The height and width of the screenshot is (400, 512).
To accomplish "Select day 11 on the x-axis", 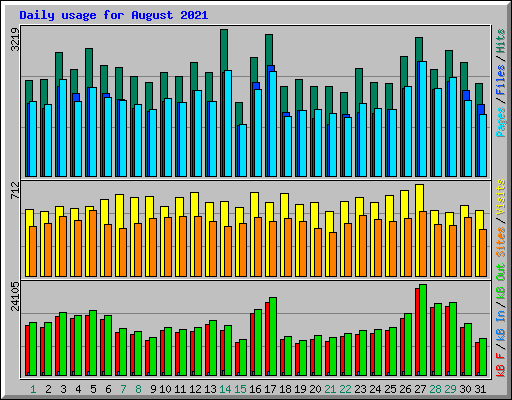I will [180, 389].
